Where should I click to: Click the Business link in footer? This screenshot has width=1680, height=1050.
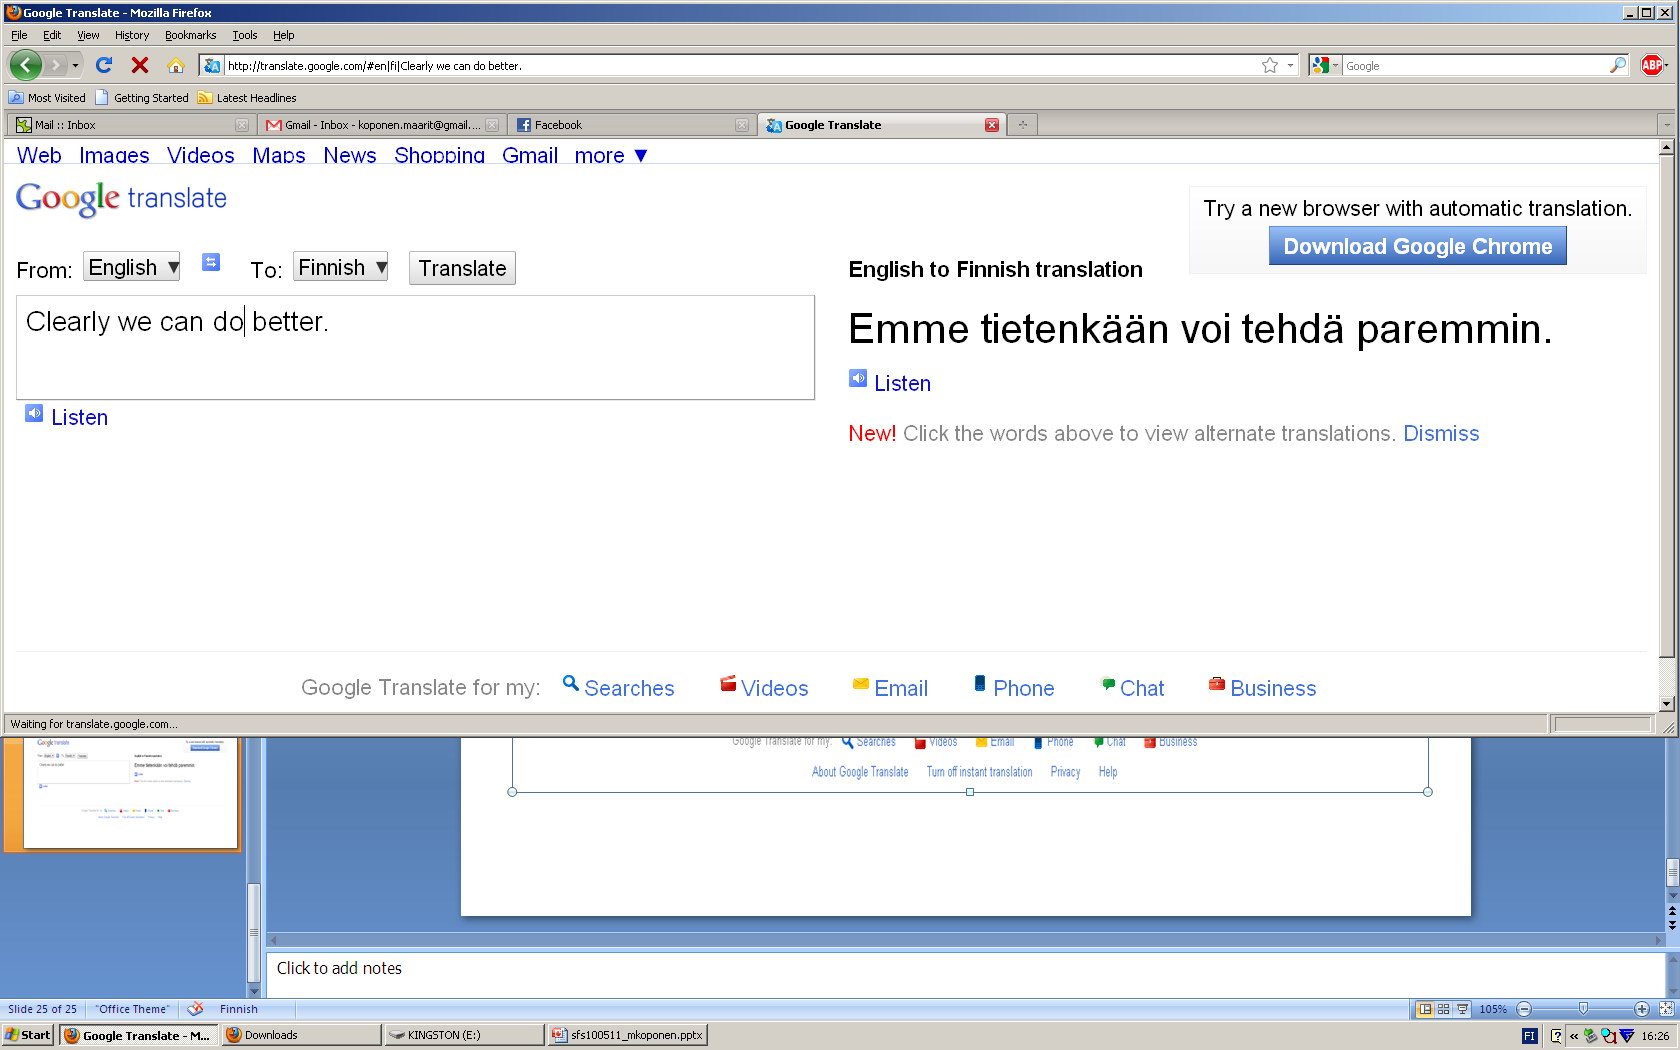pyautogui.click(x=1273, y=688)
